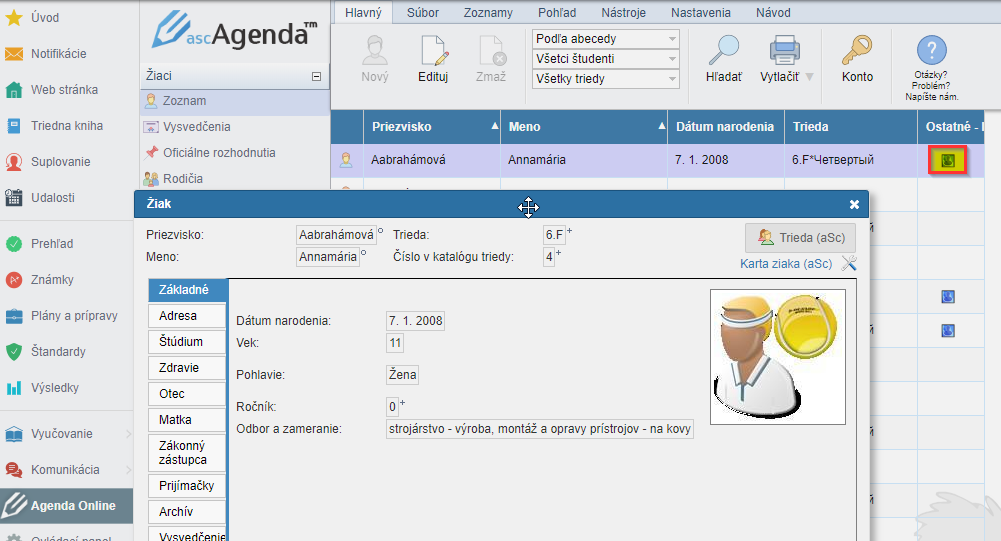
Task: Click the Priezvisko field Aabrahámová
Action: tap(336, 235)
